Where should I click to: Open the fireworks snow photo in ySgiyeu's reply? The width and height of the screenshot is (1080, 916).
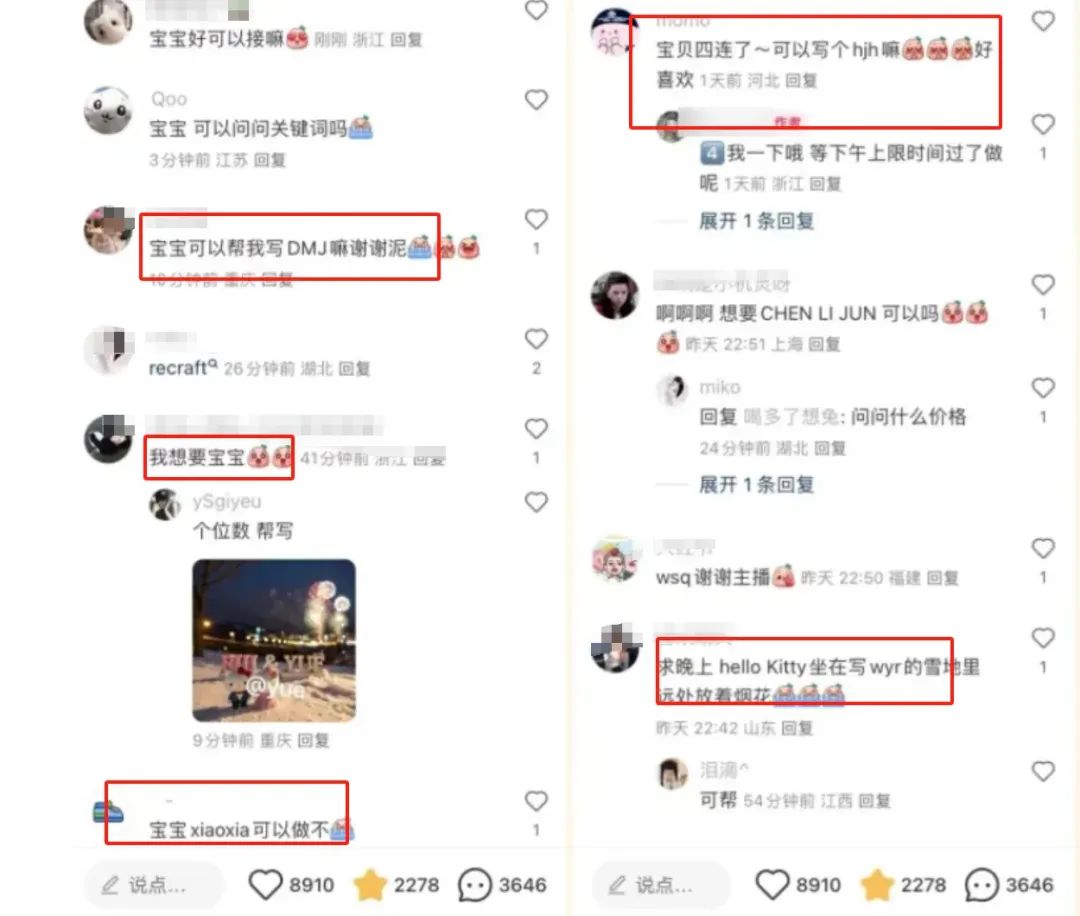pyautogui.click(x=274, y=641)
